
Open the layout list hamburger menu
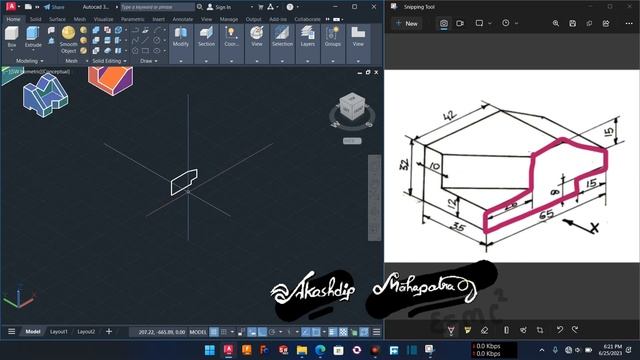click(11, 331)
